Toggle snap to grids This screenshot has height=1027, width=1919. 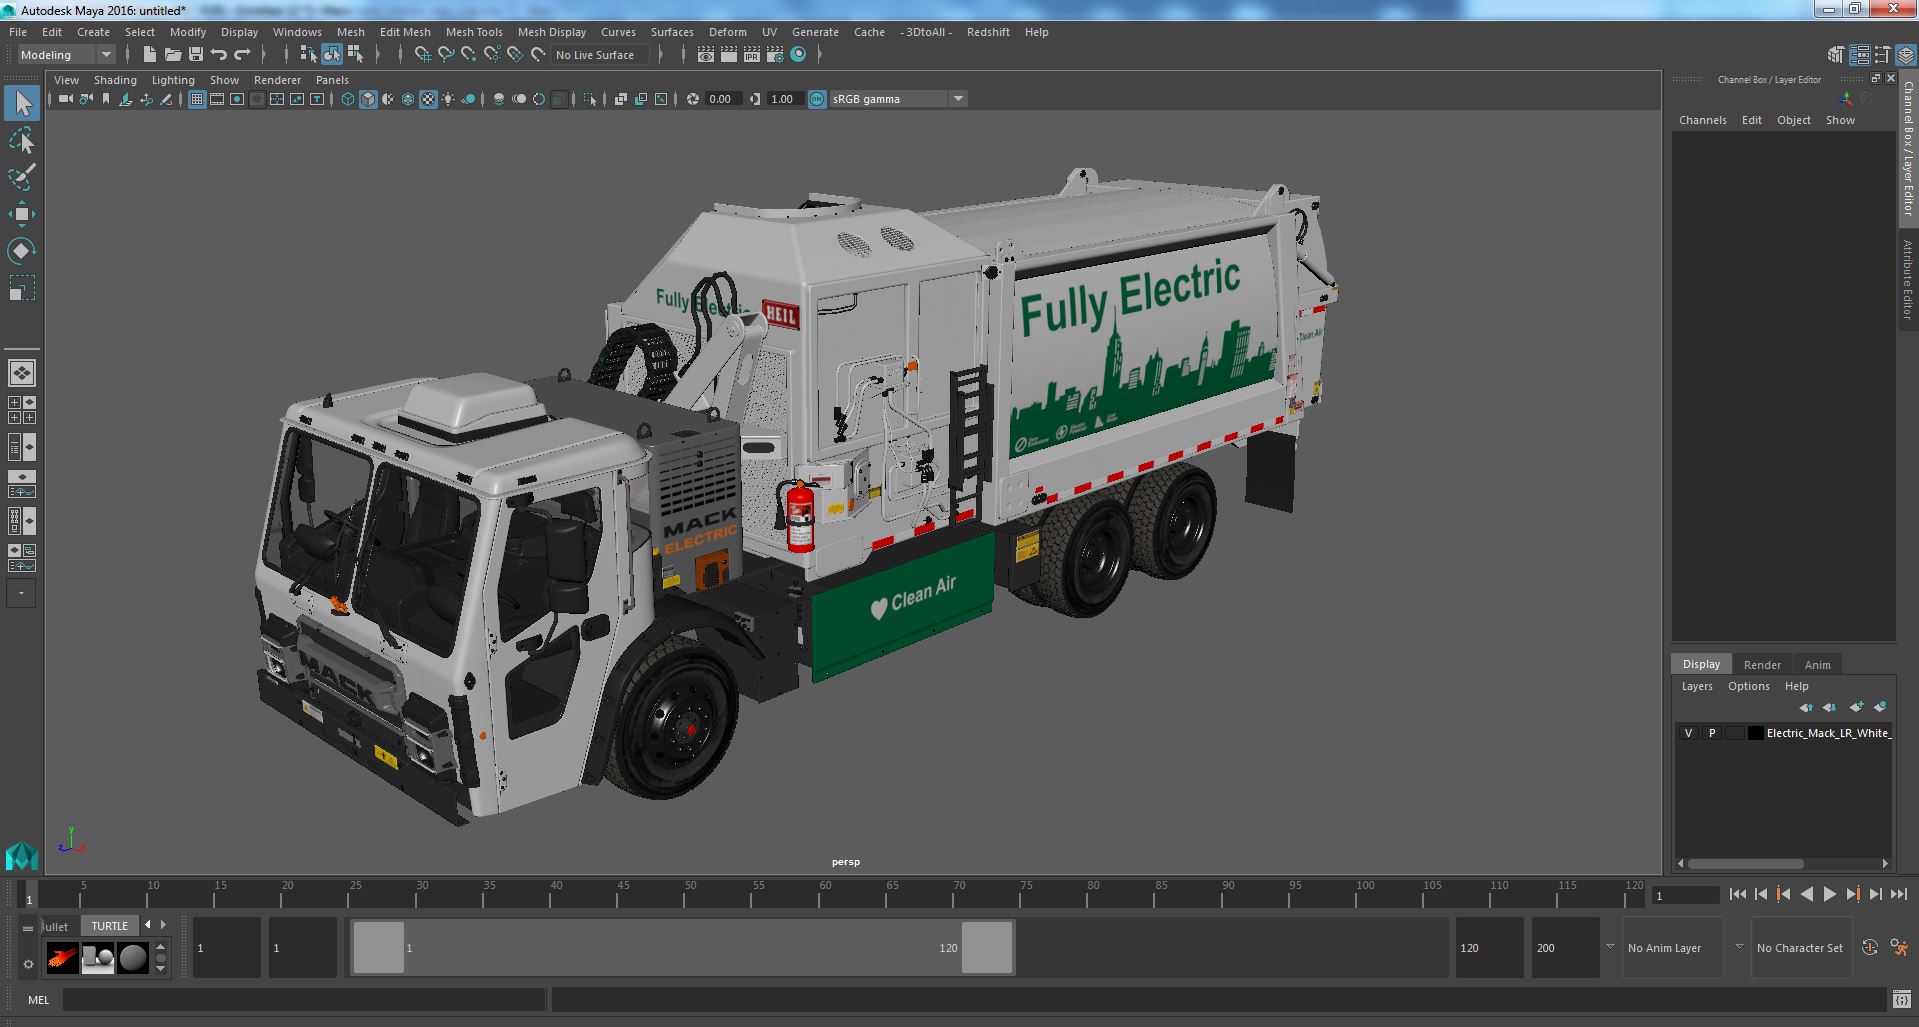[423, 54]
